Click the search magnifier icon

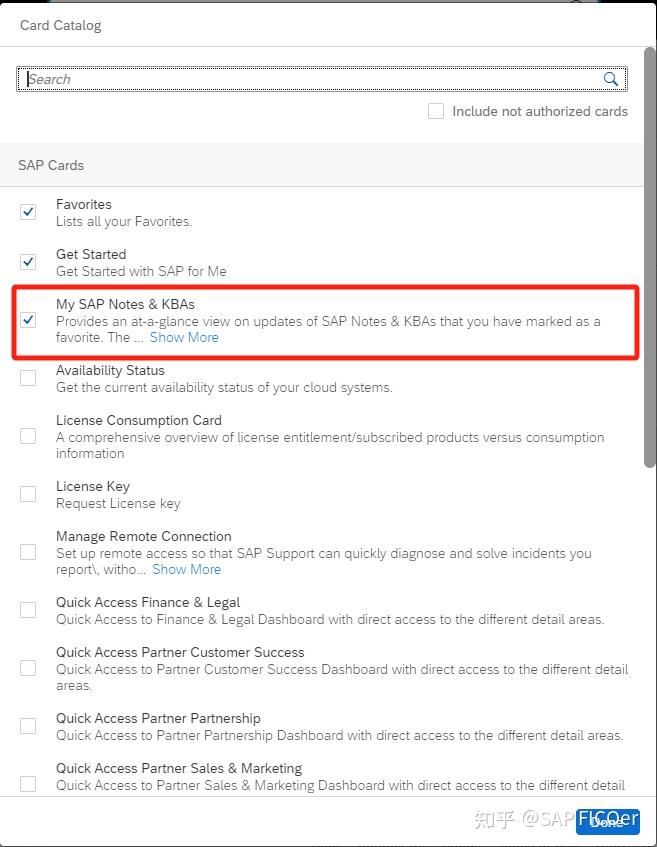[611, 78]
